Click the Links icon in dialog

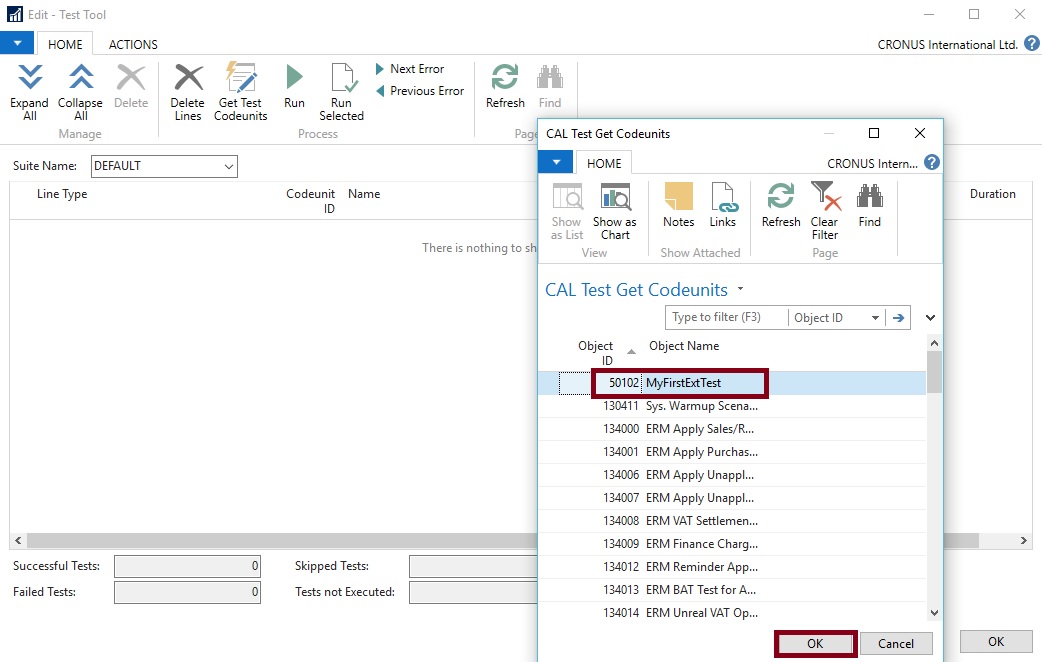722,198
